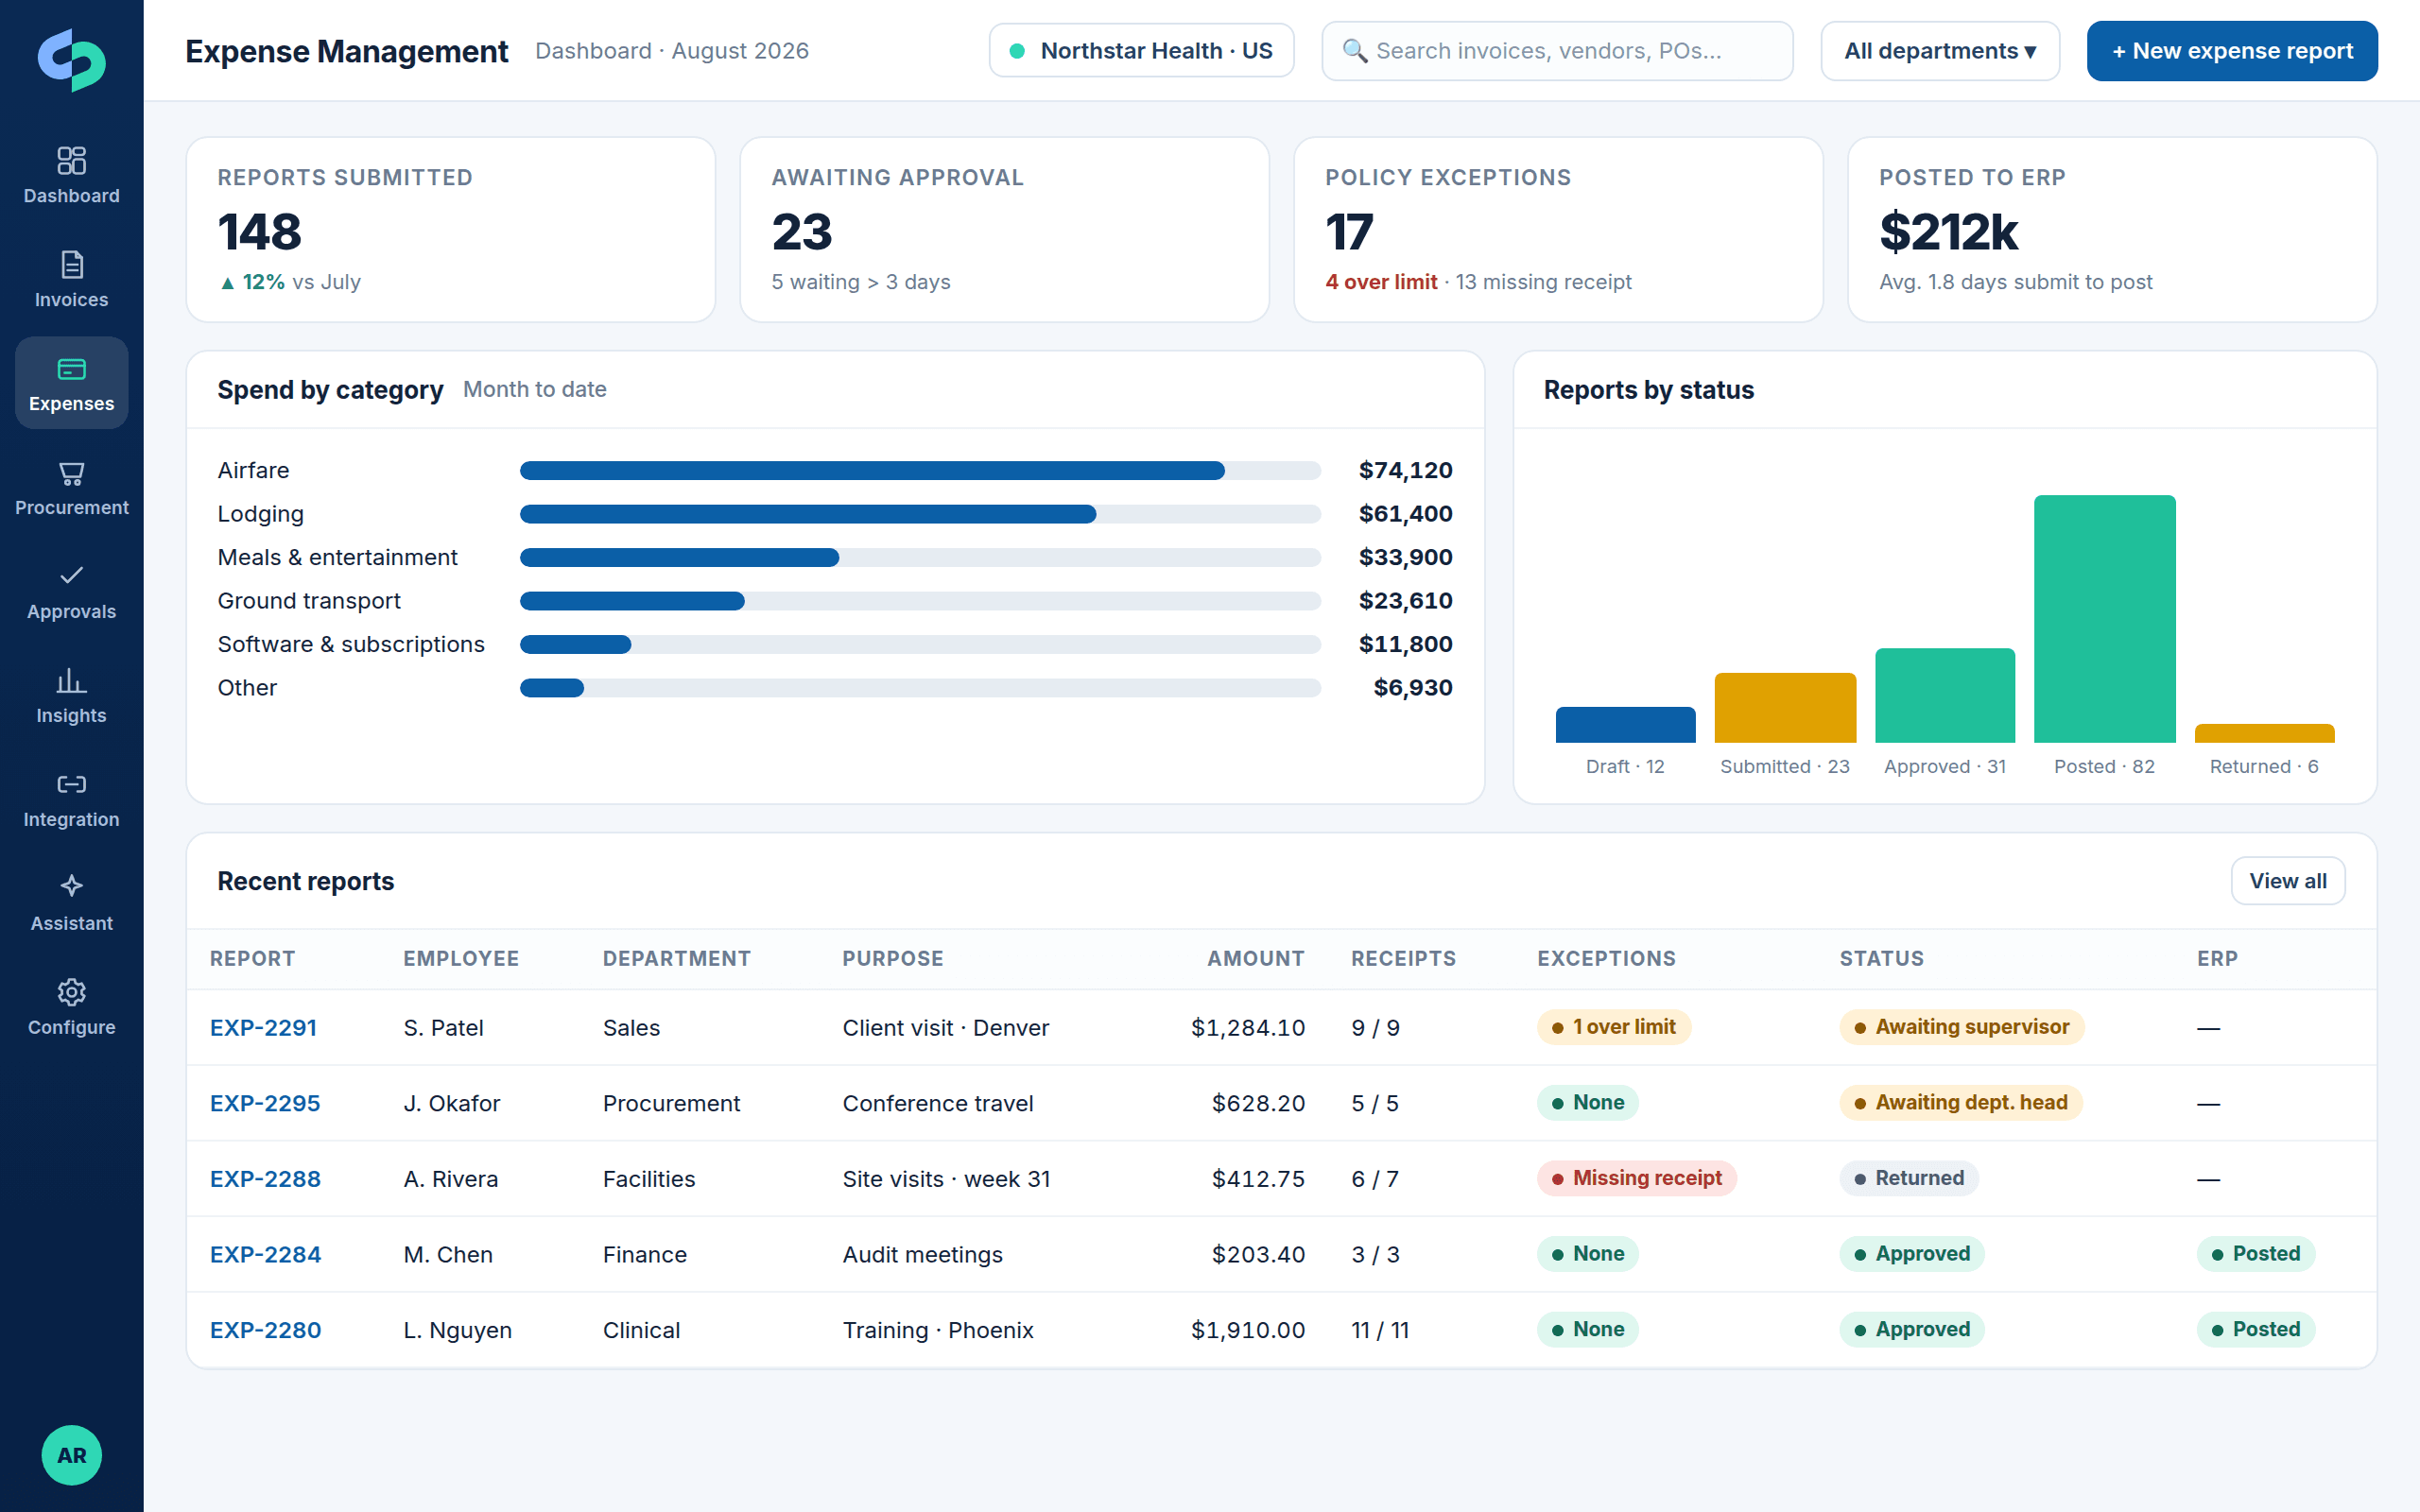Click the search invoices, vendors, POs field
2420x1512 pixels.
[1557, 51]
